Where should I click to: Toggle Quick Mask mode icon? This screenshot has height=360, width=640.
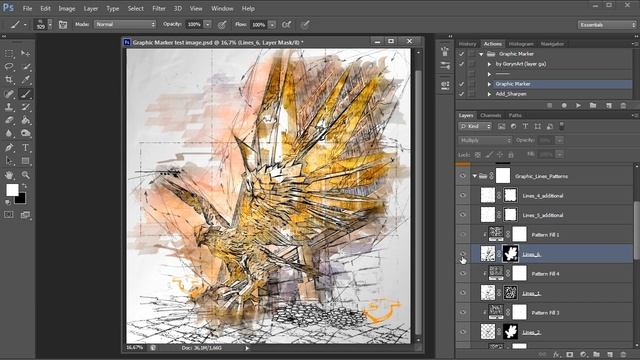[x=9, y=215]
